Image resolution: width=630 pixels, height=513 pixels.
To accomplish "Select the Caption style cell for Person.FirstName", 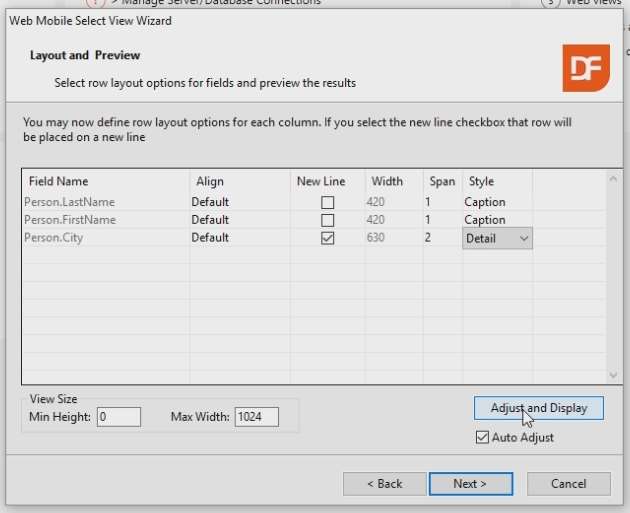I will [496, 220].
